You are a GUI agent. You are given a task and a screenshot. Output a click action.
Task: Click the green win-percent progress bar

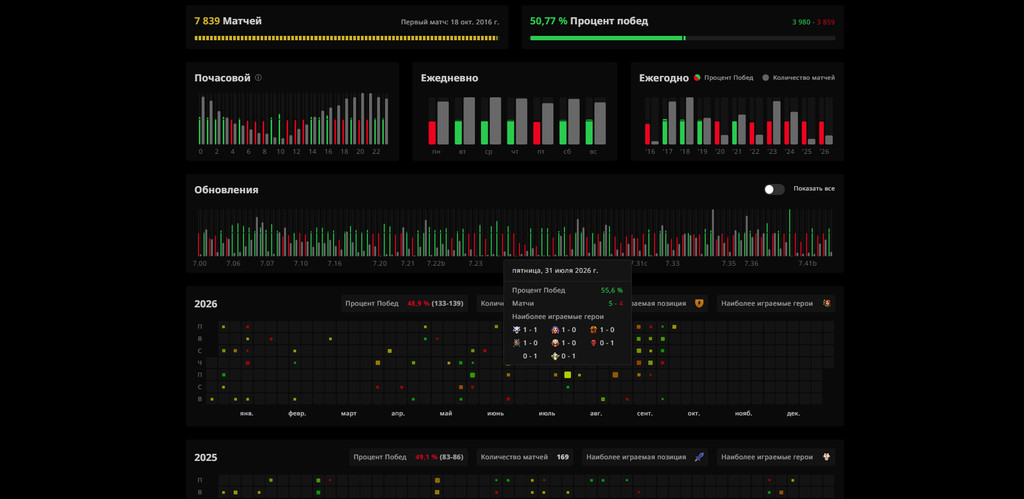pyautogui.click(x=607, y=38)
